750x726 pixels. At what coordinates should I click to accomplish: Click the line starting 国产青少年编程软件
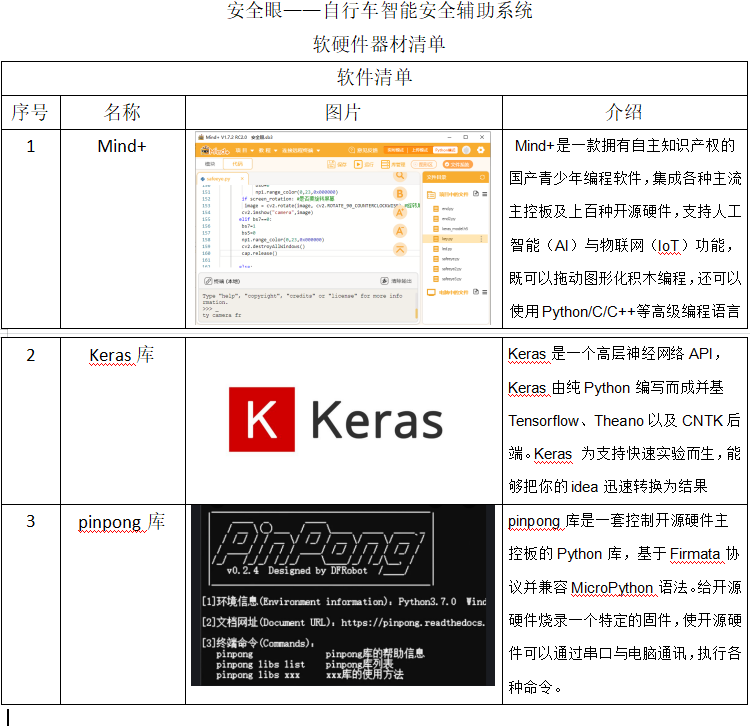pos(625,178)
